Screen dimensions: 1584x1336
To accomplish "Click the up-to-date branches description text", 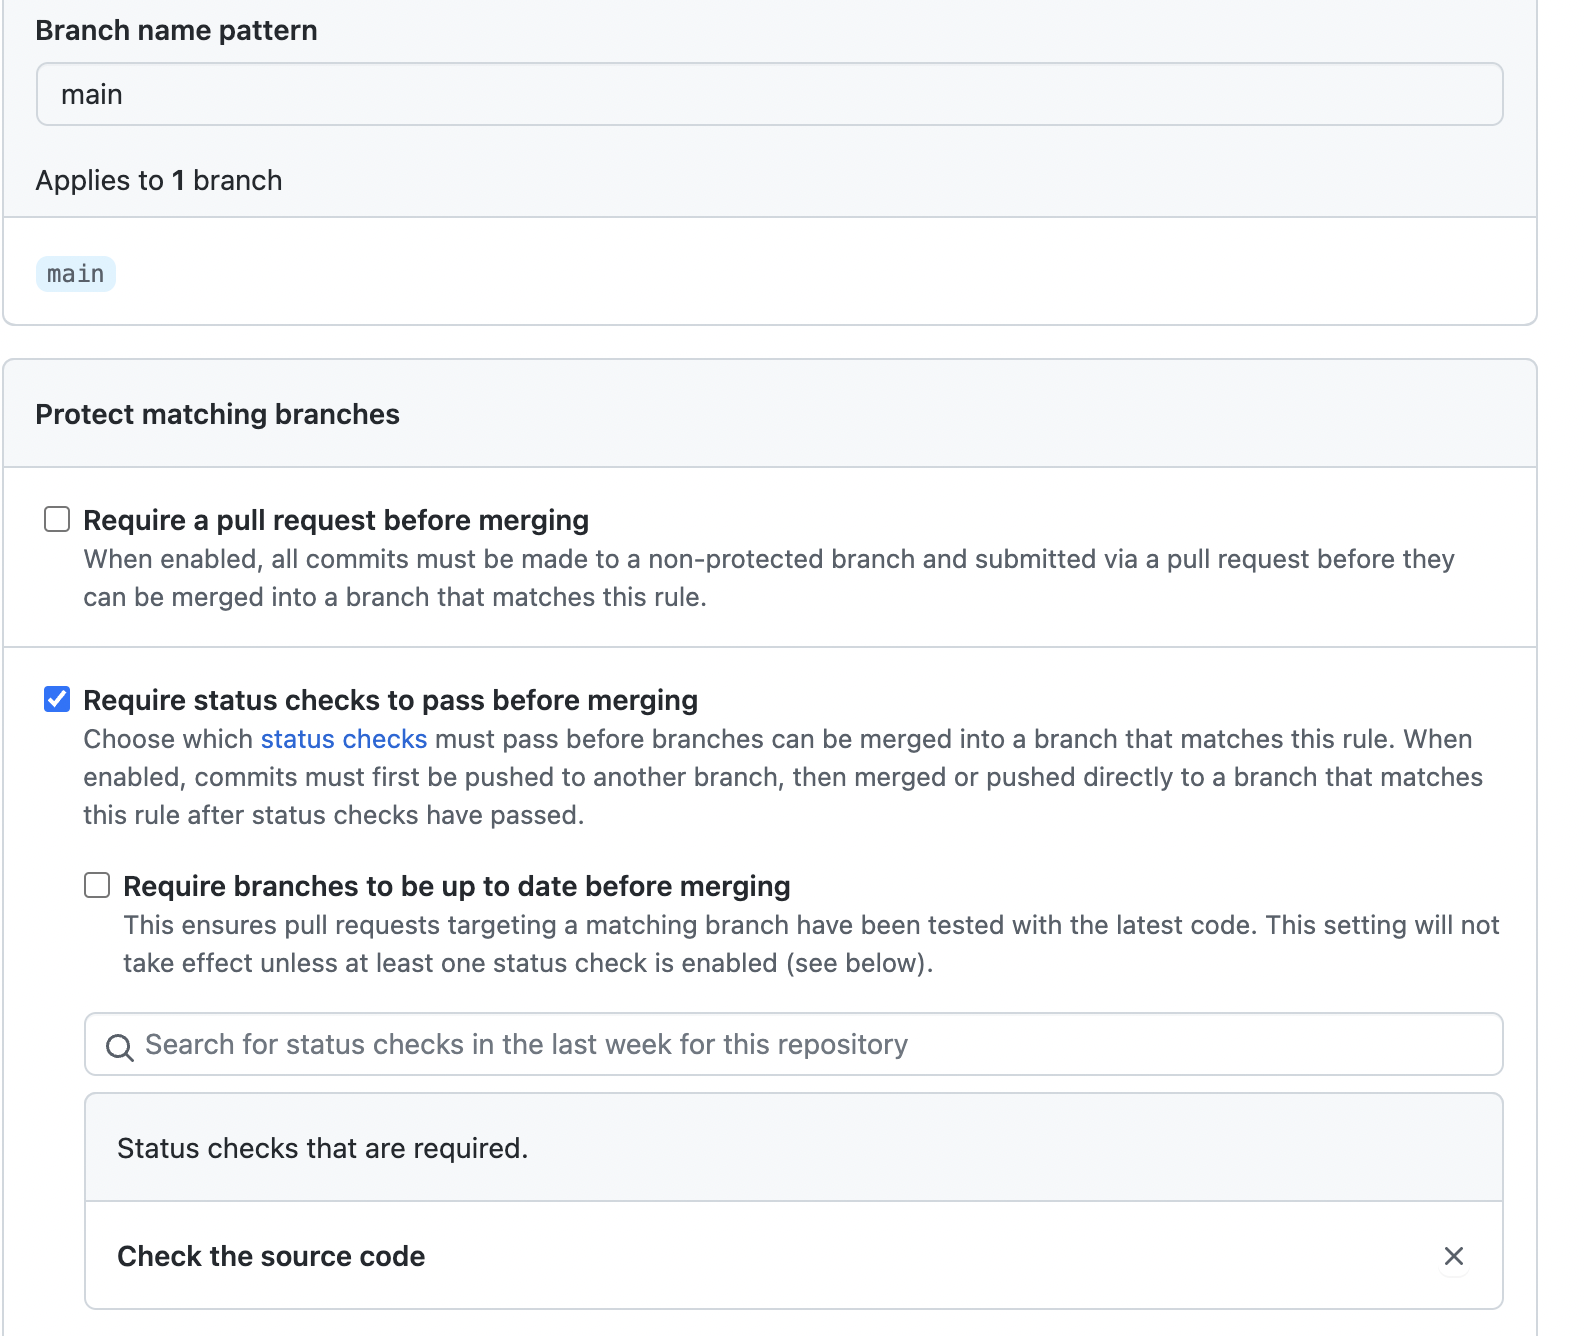I will pos(810,944).
